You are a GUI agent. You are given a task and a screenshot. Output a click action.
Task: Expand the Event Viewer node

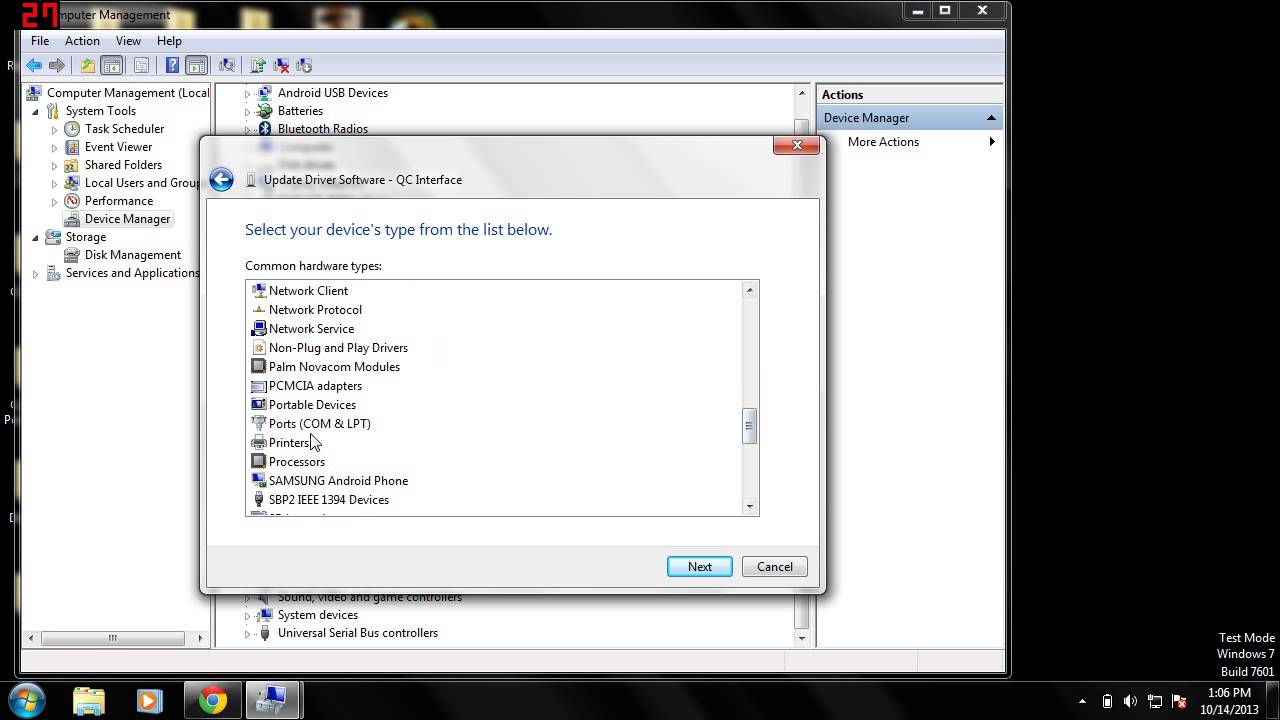click(x=55, y=148)
